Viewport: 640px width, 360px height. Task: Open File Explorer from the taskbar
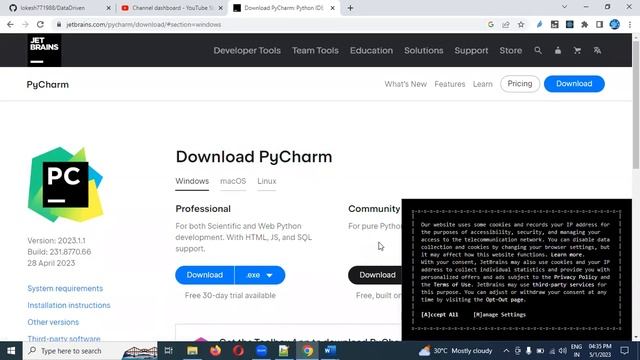click(x=192, y=351)
